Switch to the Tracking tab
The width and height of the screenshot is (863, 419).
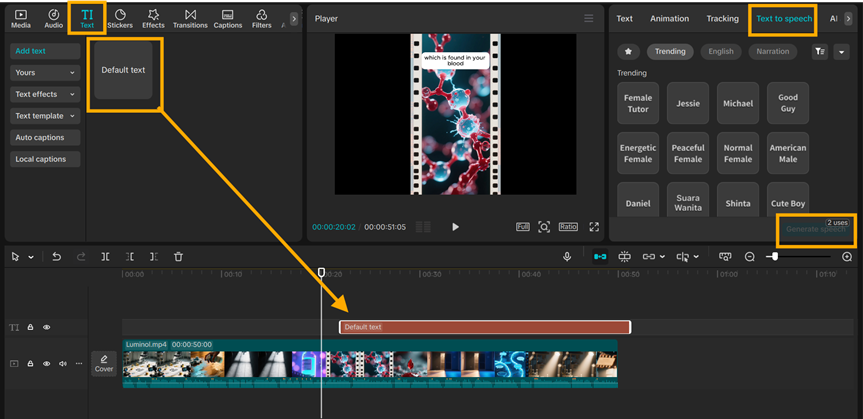pyautogui.click(x=722, y=18)
